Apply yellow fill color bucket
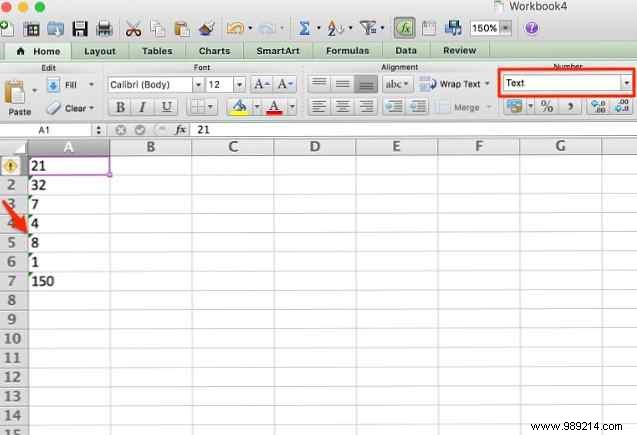This screenshot has width=637, height=435. (x=239, y=107)
